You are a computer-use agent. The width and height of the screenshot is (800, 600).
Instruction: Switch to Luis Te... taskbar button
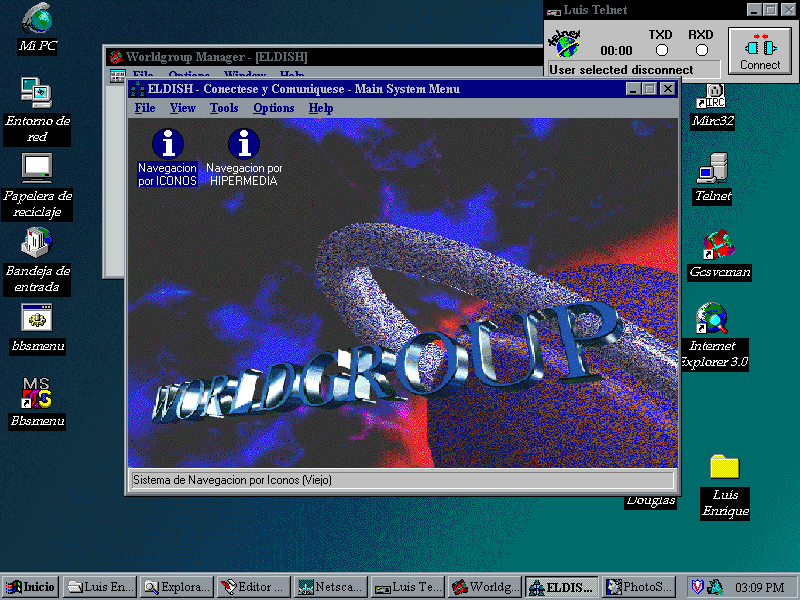pos(408,587)
